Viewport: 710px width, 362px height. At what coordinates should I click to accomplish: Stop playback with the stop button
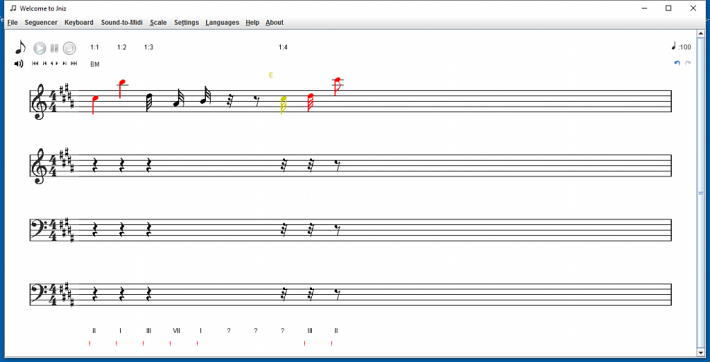click(69, 48)
